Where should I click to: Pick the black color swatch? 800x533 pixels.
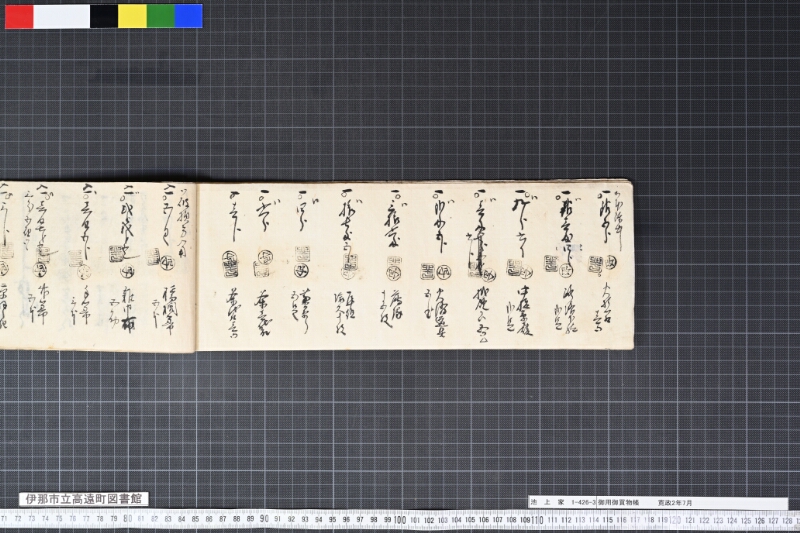pyautogui.click(x=104, y=16)
